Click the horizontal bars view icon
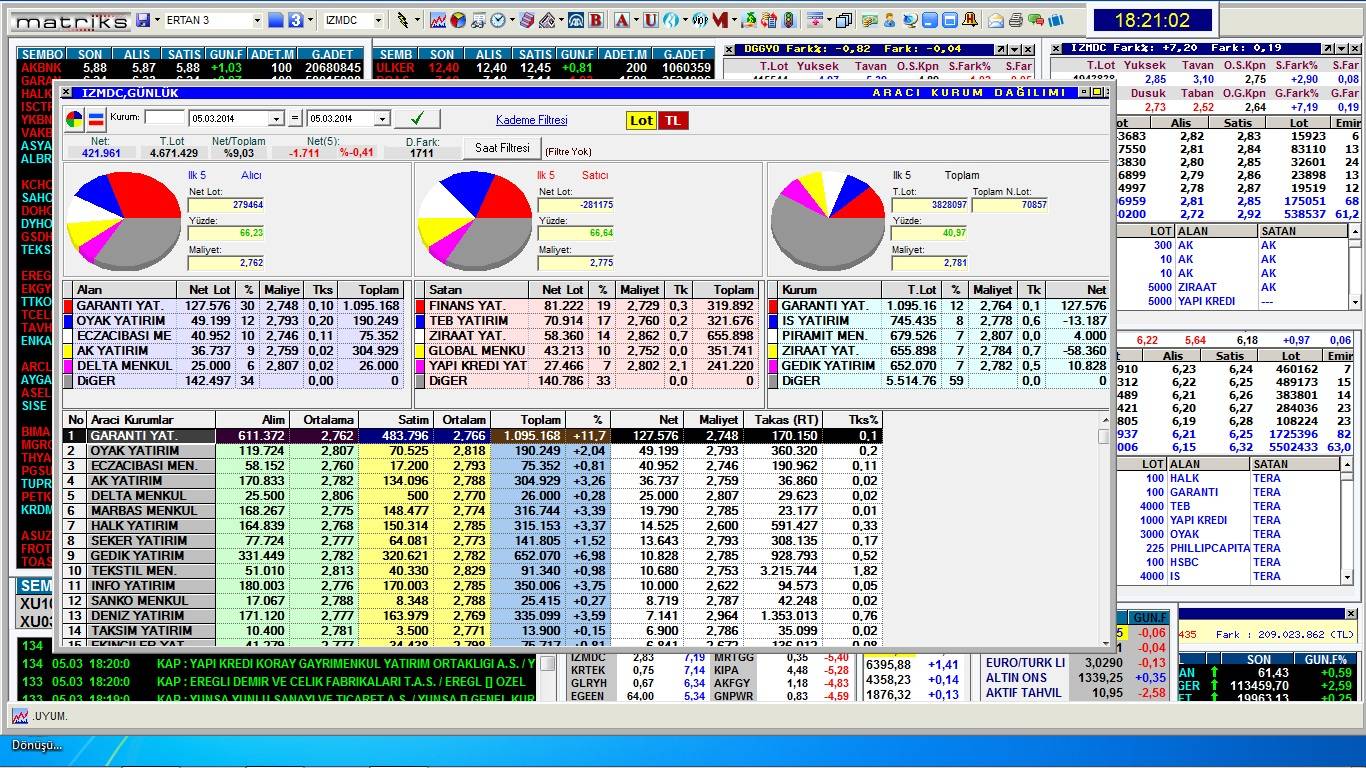Screen dimensions: 1366x768 pos(96,120)
